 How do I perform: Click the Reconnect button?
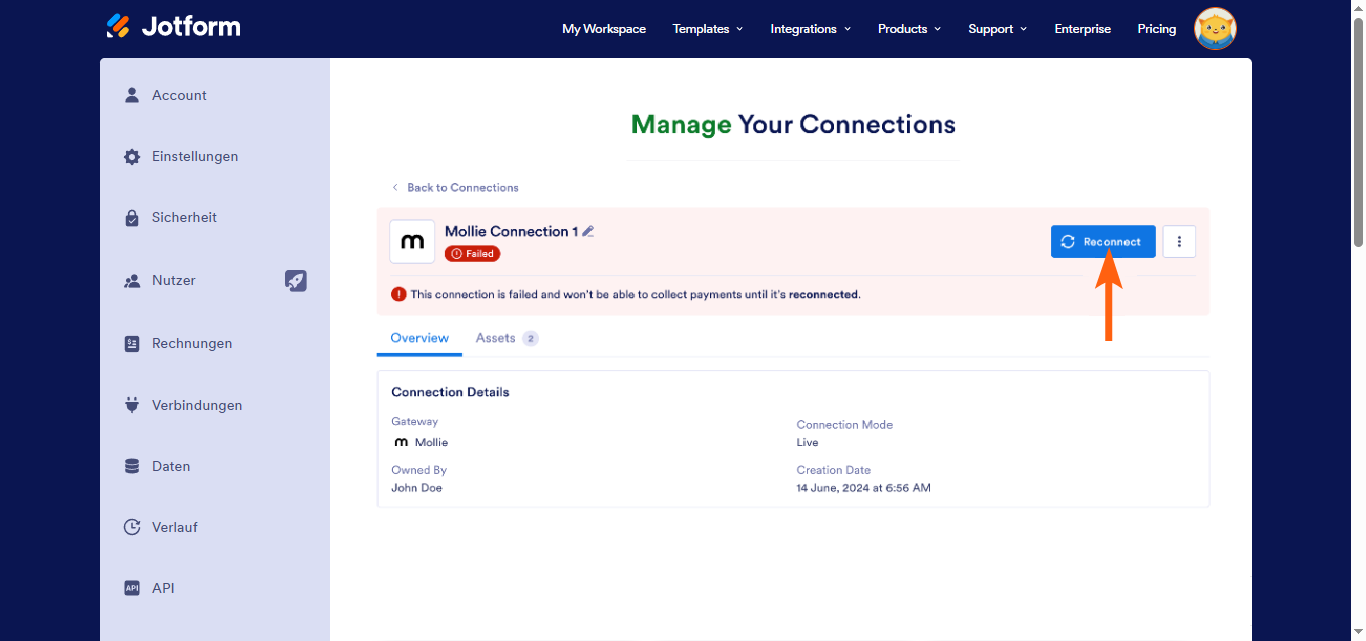[x=1103, y=241]
